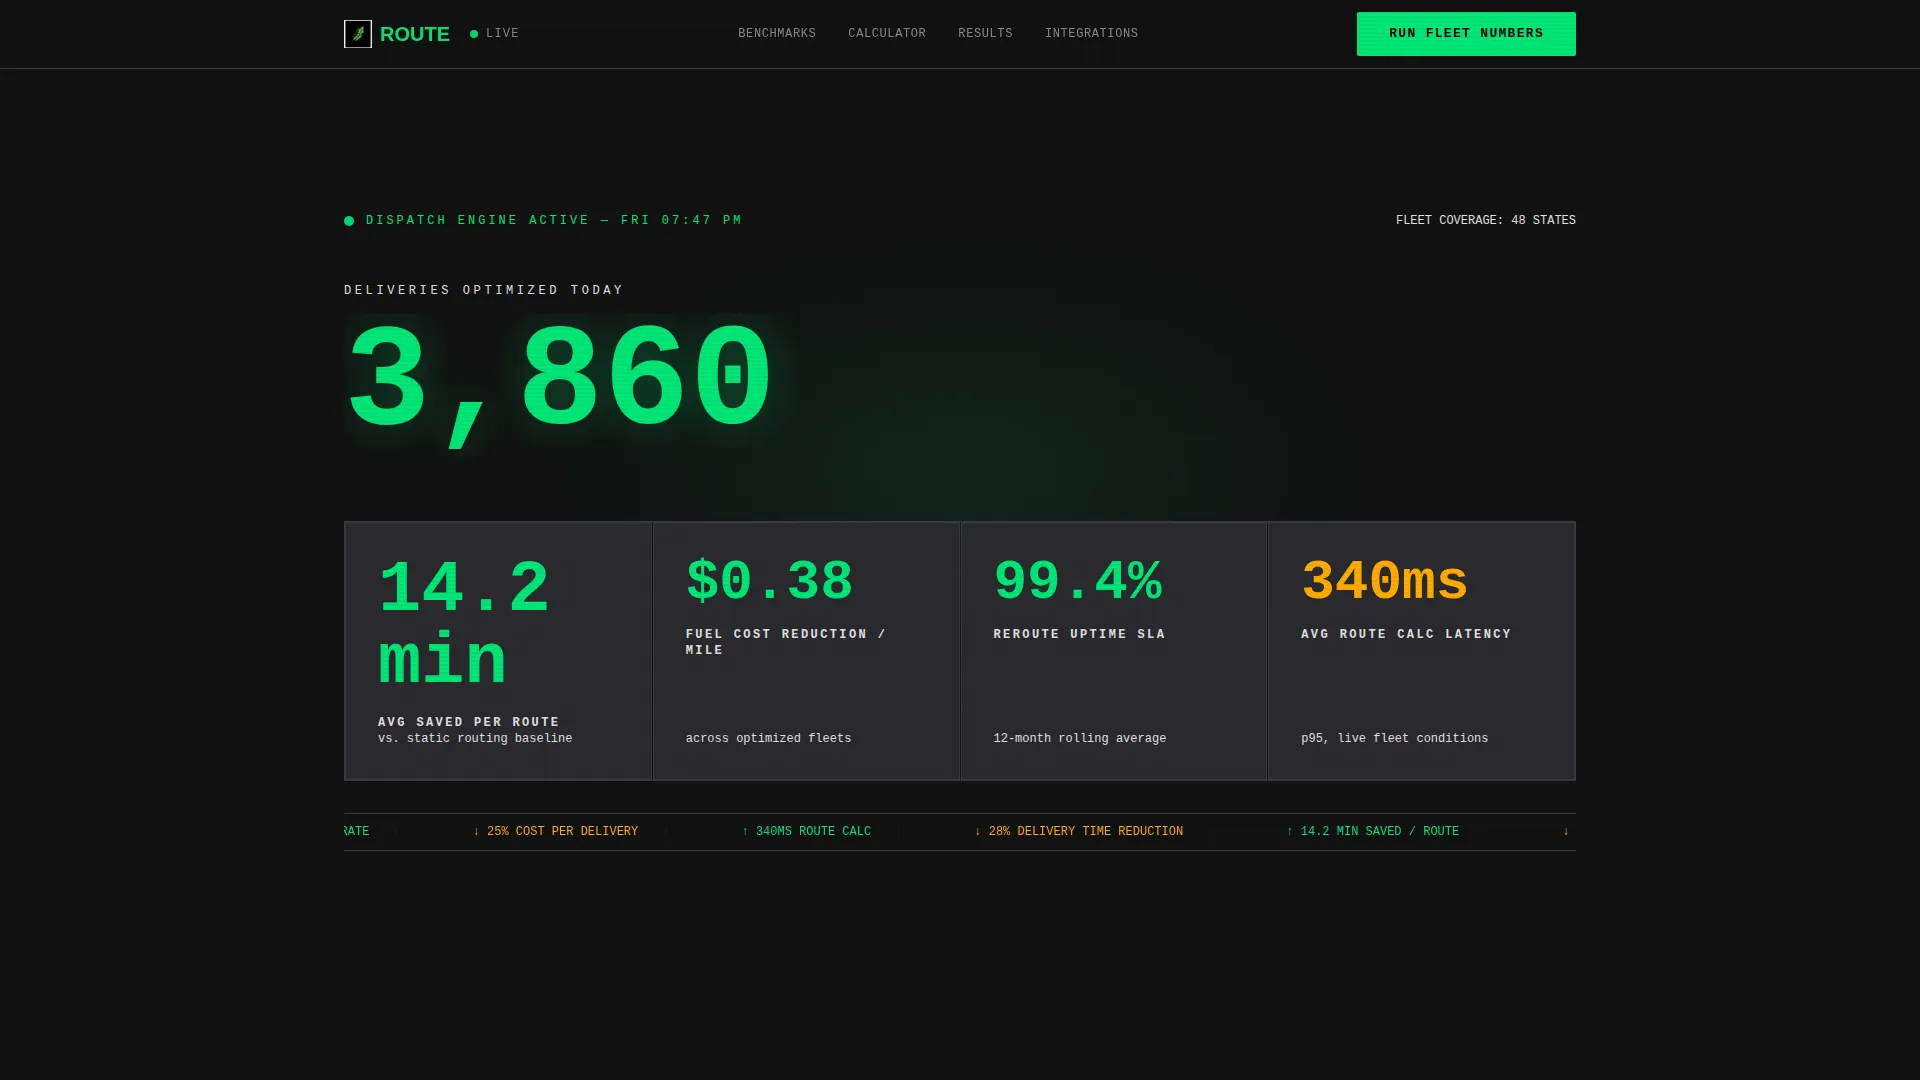Click "REROUTE UPTIME SLA" label
Screen dimensions: 1920x1080
1079,634
